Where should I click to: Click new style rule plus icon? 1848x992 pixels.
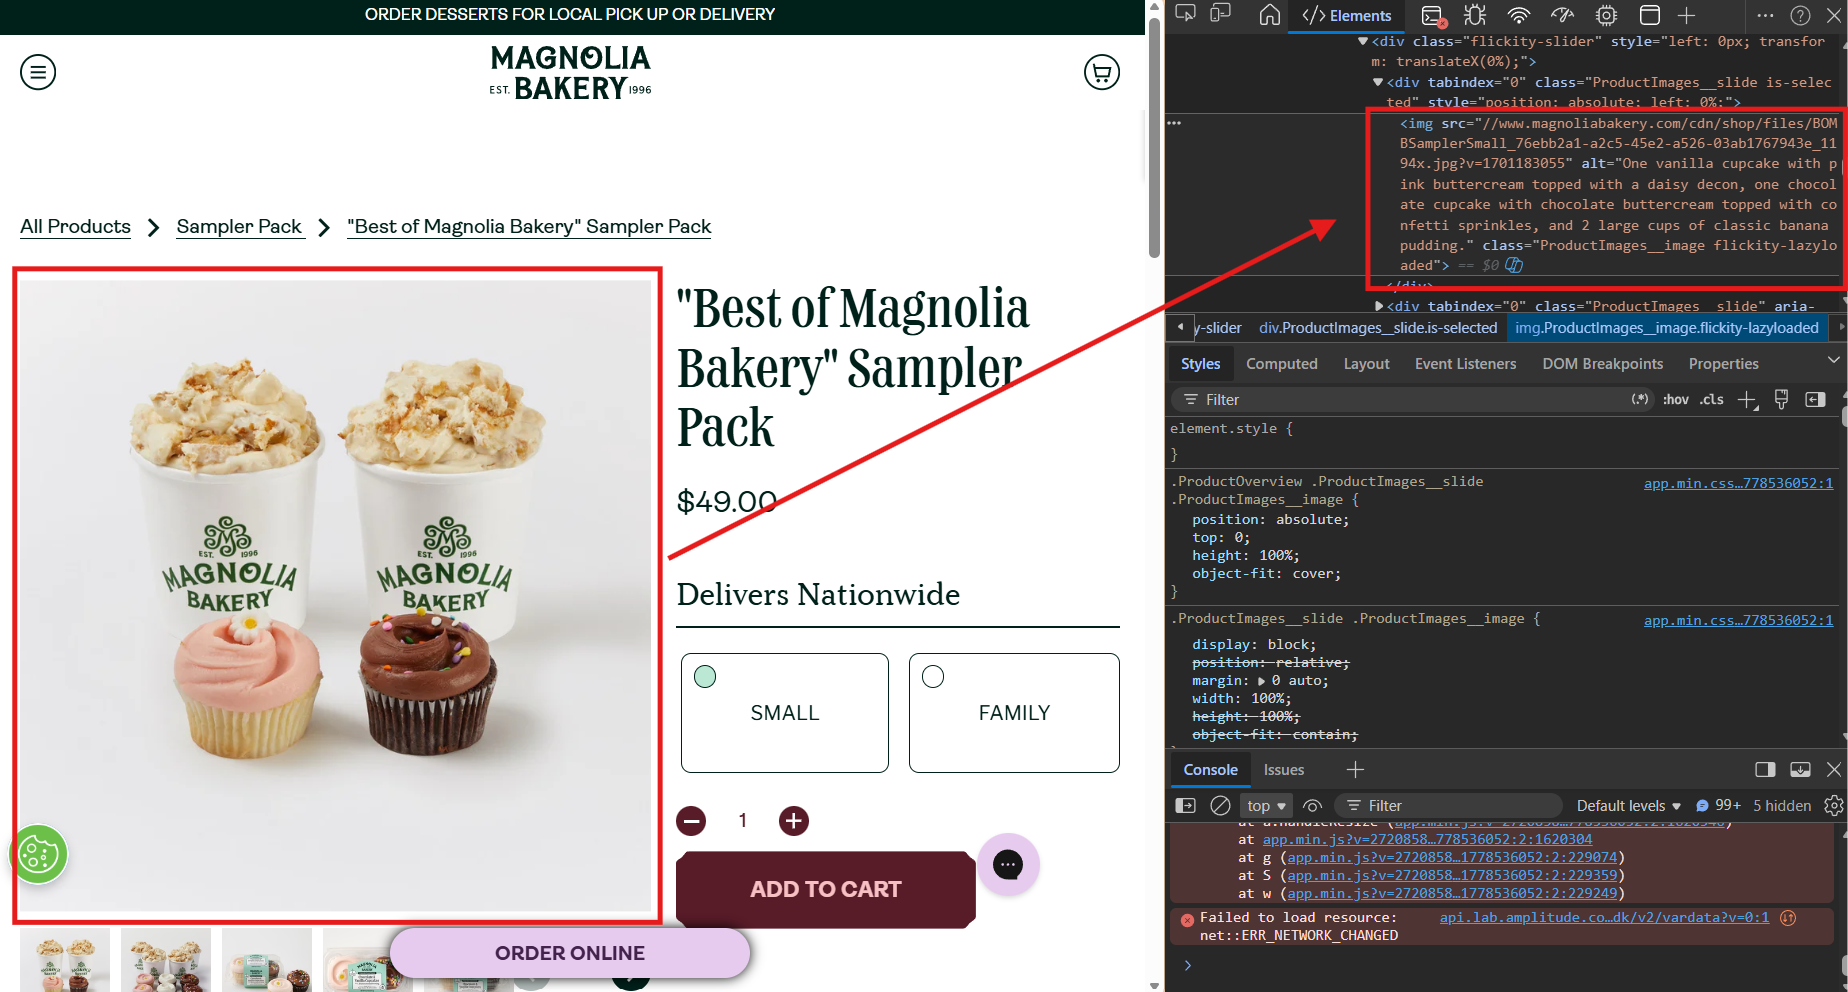coord(1747,400)
